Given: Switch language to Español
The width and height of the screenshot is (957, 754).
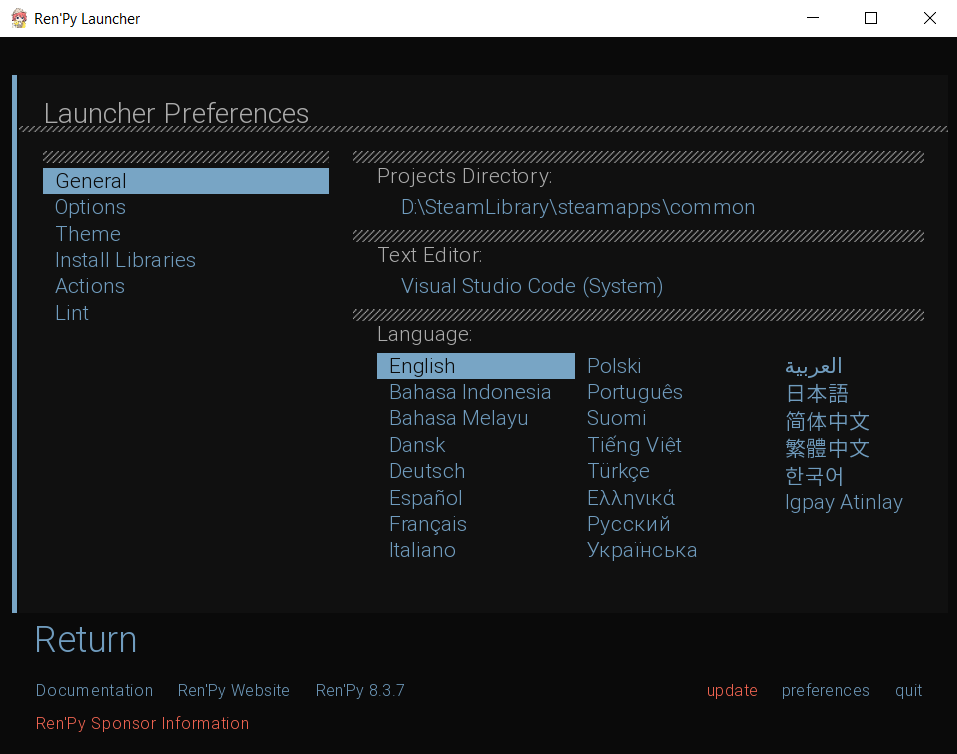Looking at the screenshot, I should (425, 498).
